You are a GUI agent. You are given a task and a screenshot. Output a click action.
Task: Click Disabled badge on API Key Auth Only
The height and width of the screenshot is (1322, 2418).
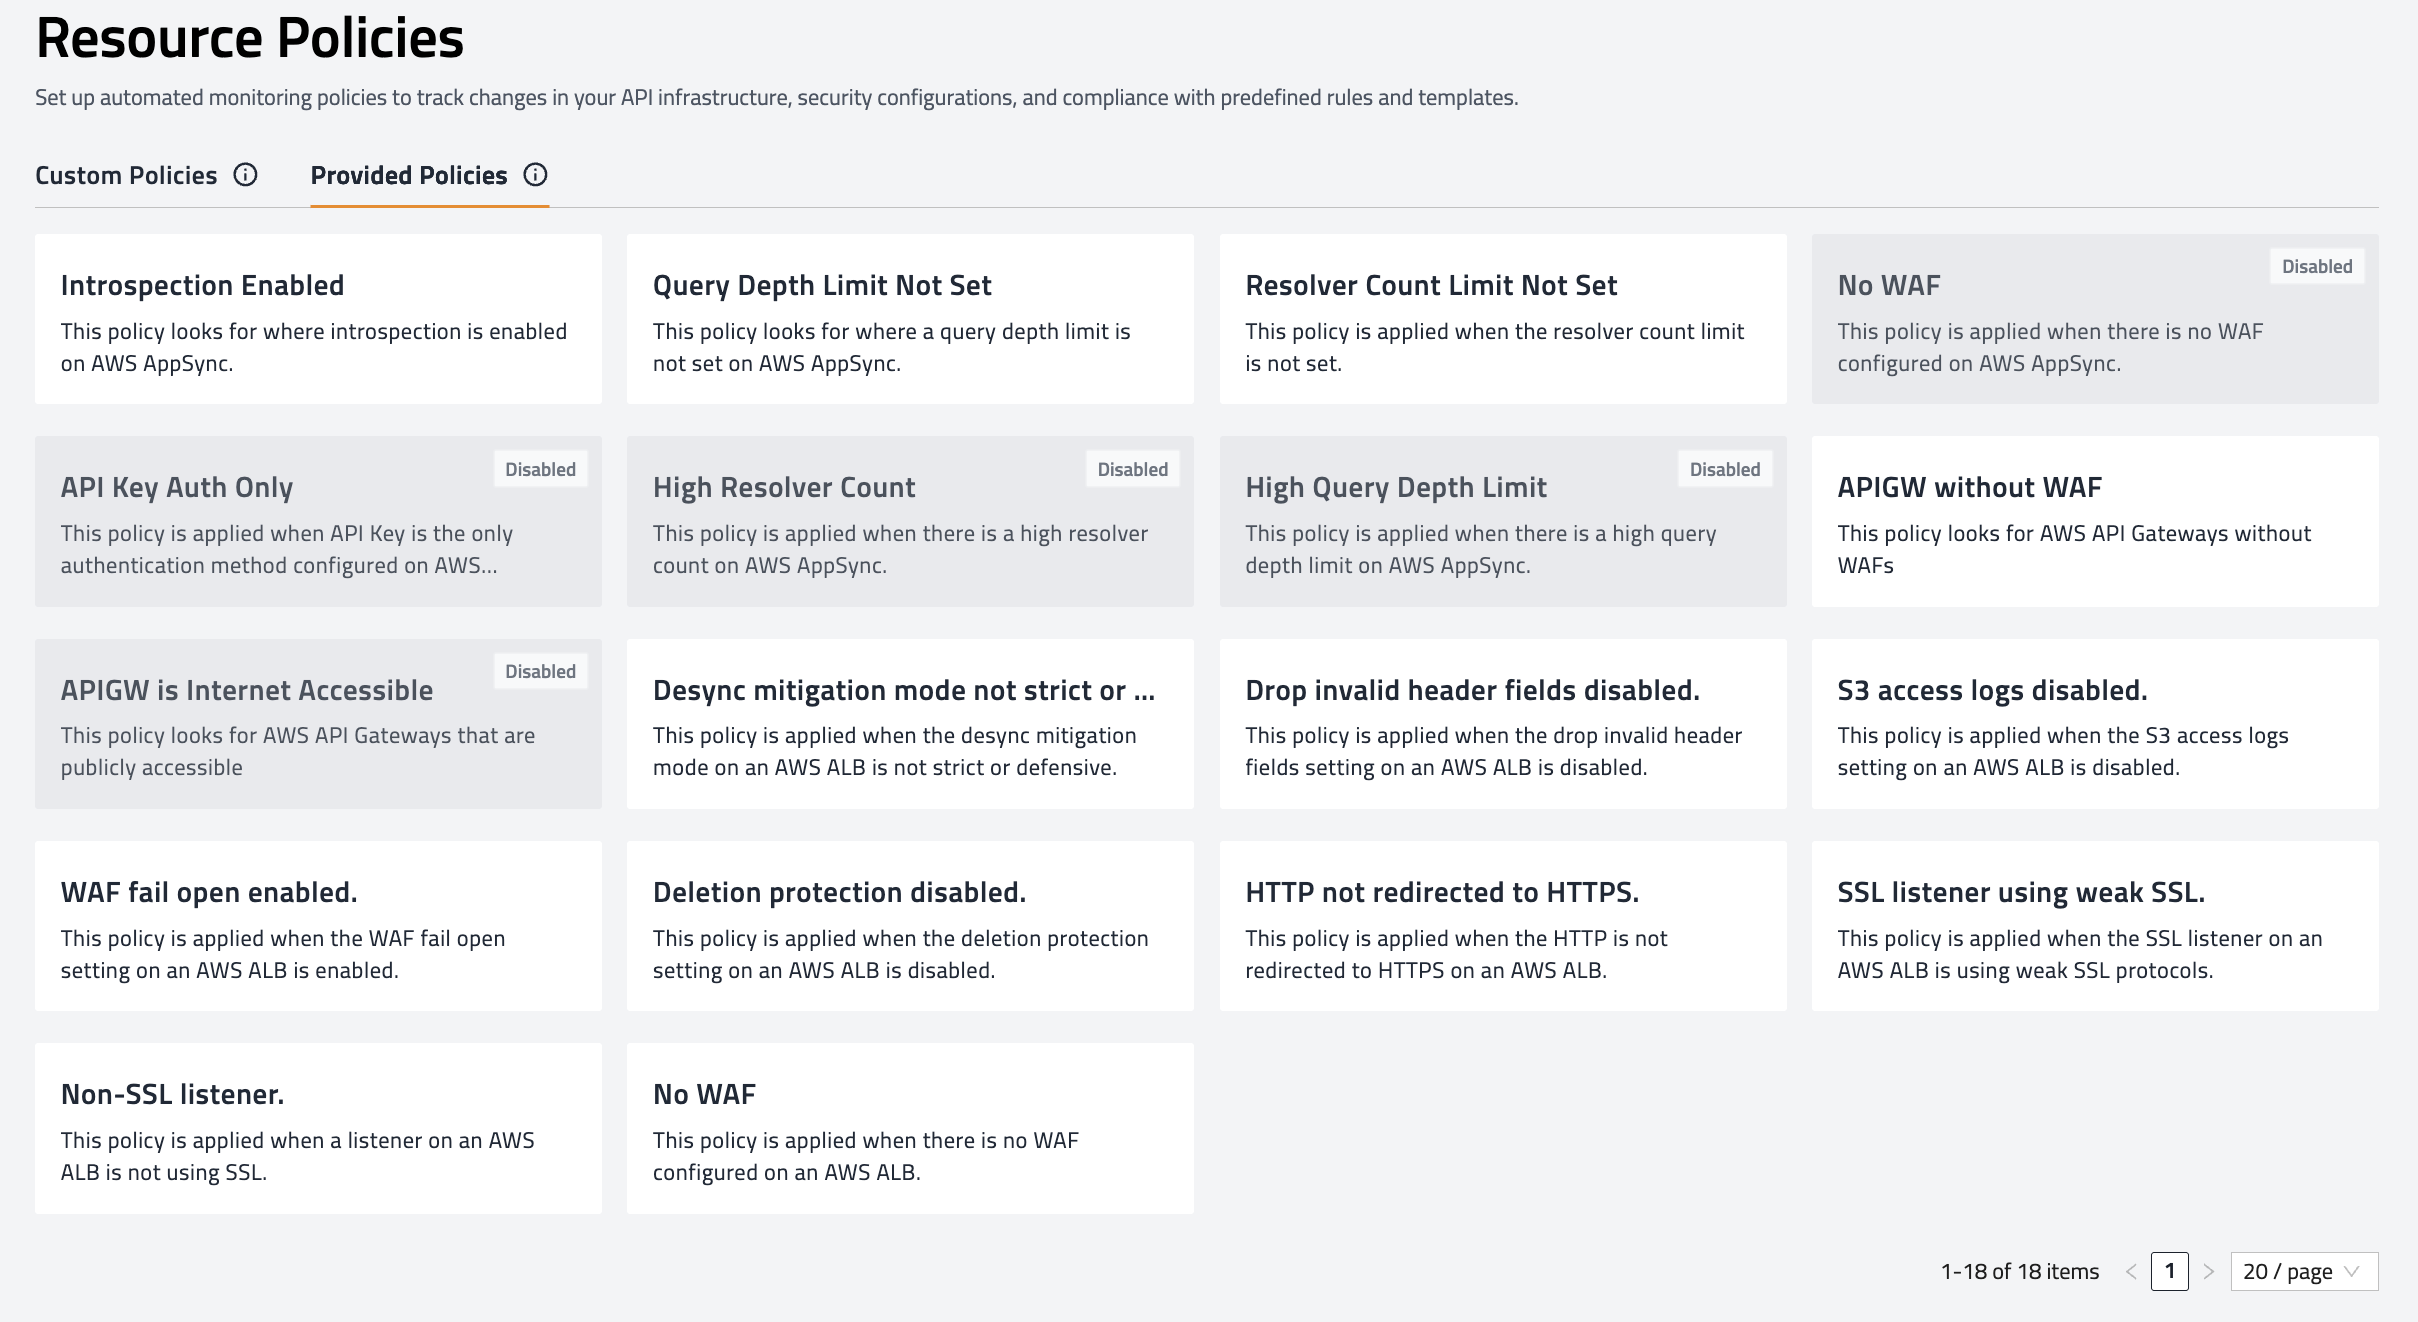(540, 469)
